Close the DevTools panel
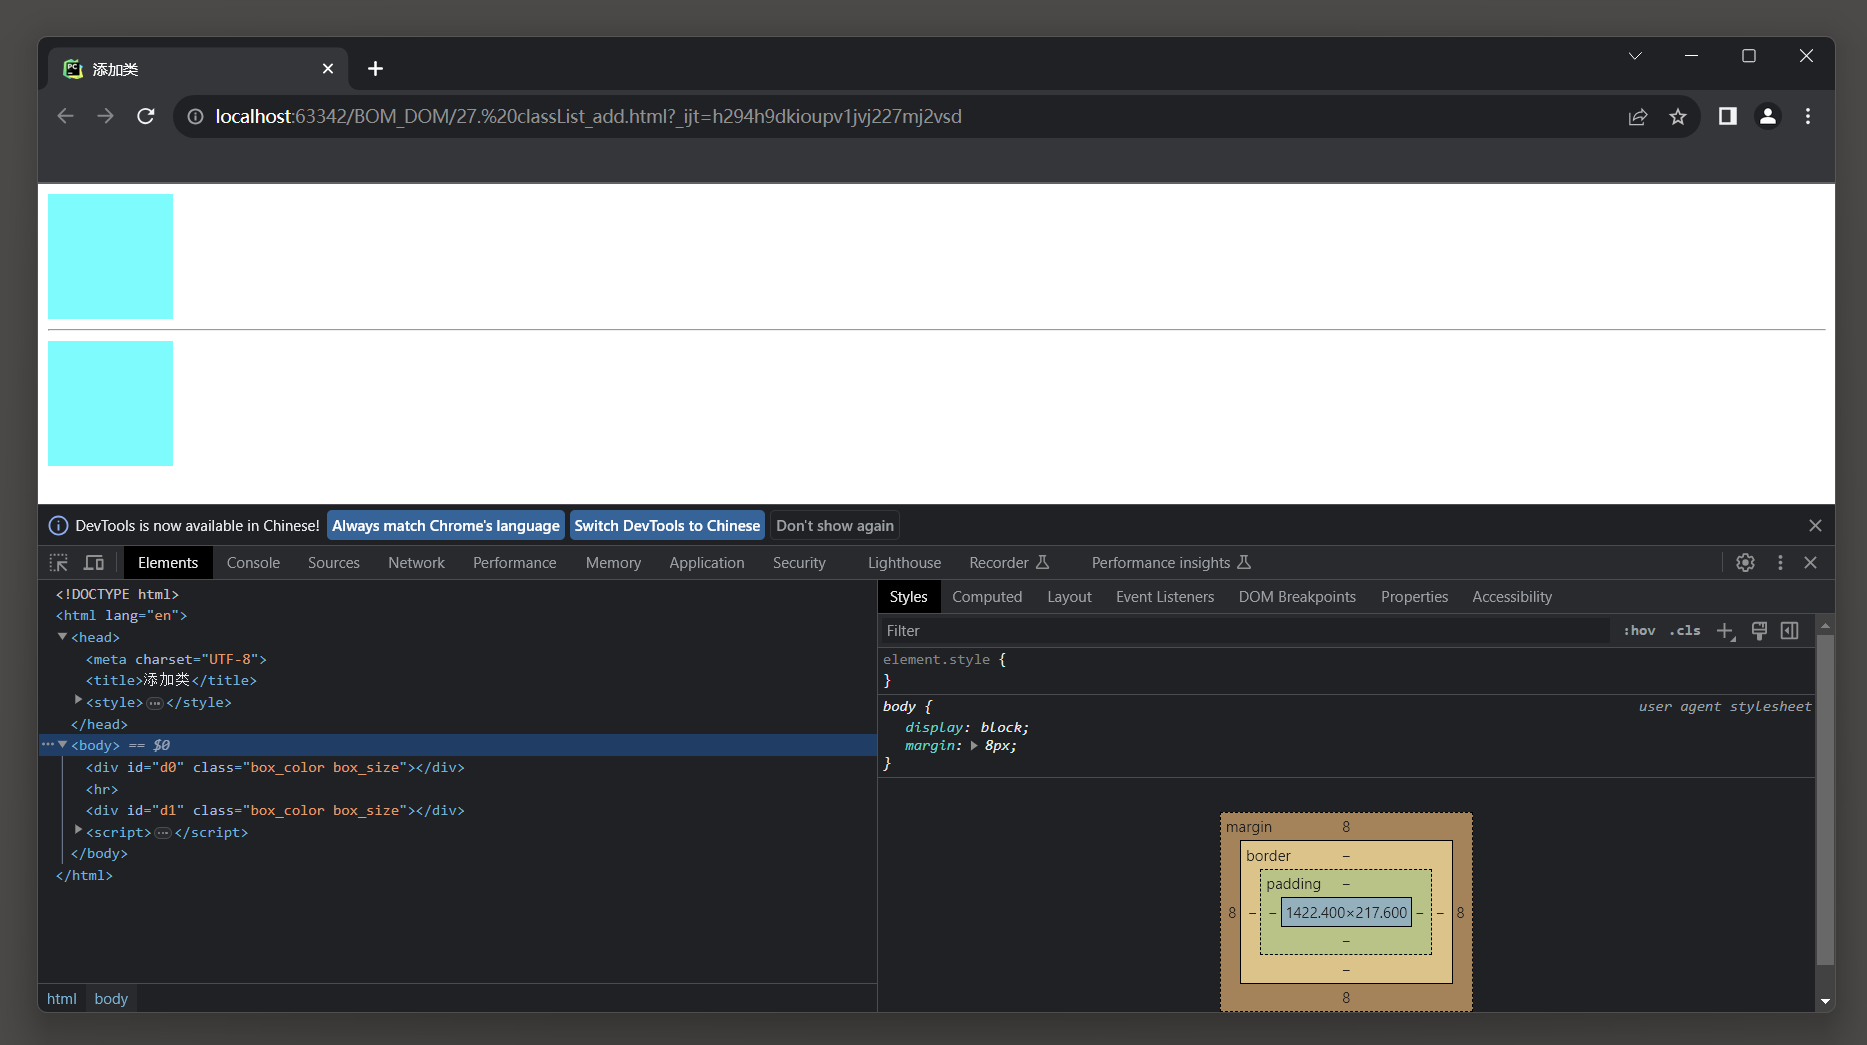The image size is (1867, 1045). coord(1810,563)
